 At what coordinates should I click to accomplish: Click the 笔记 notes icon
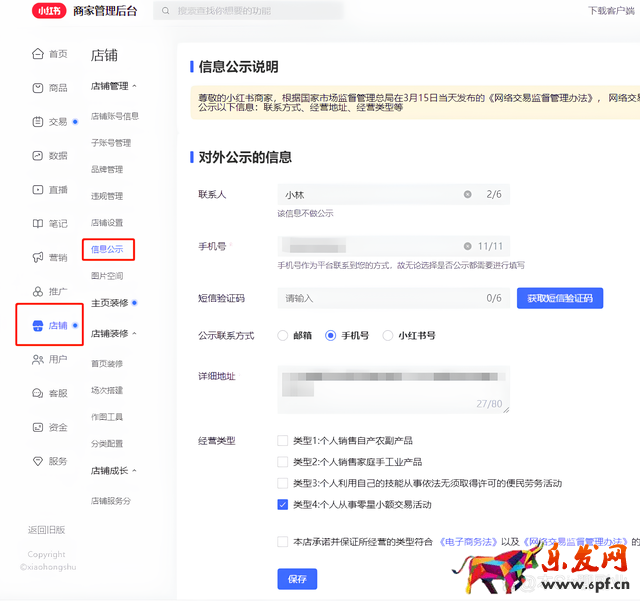[37, 224]
